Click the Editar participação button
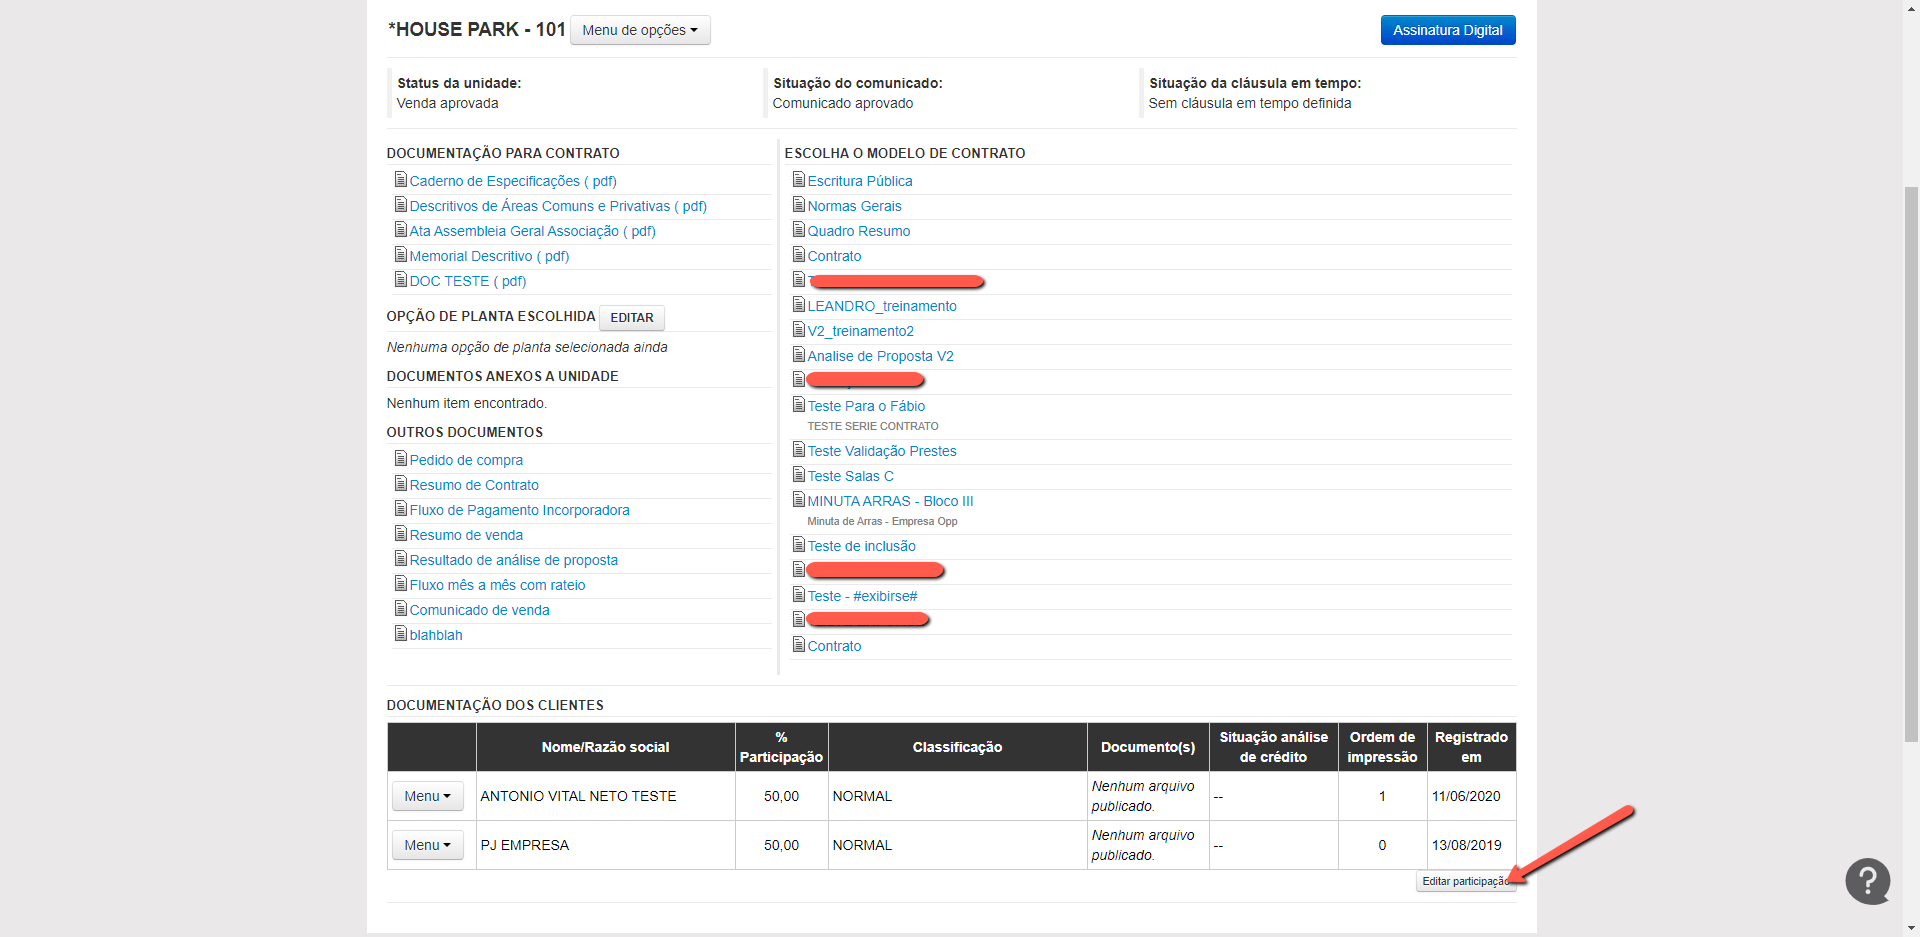 (1465, 881)
